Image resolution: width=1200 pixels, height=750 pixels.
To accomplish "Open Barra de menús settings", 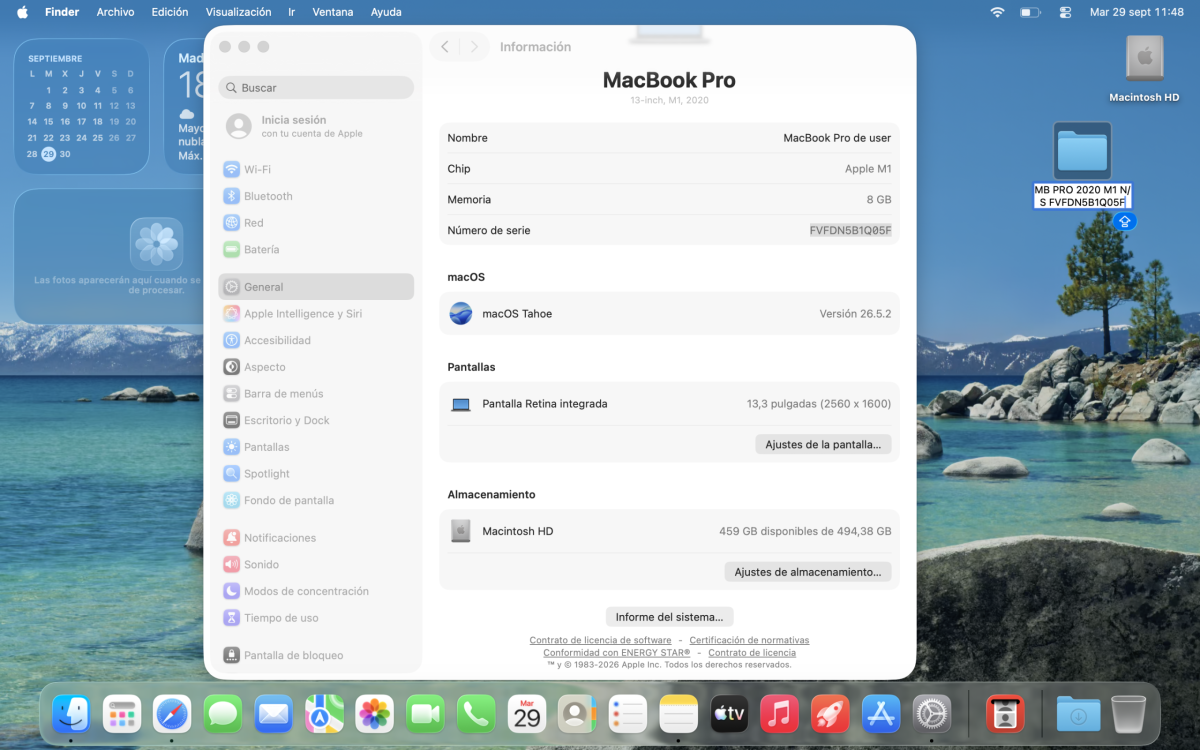I will click(x=316, y=394).
